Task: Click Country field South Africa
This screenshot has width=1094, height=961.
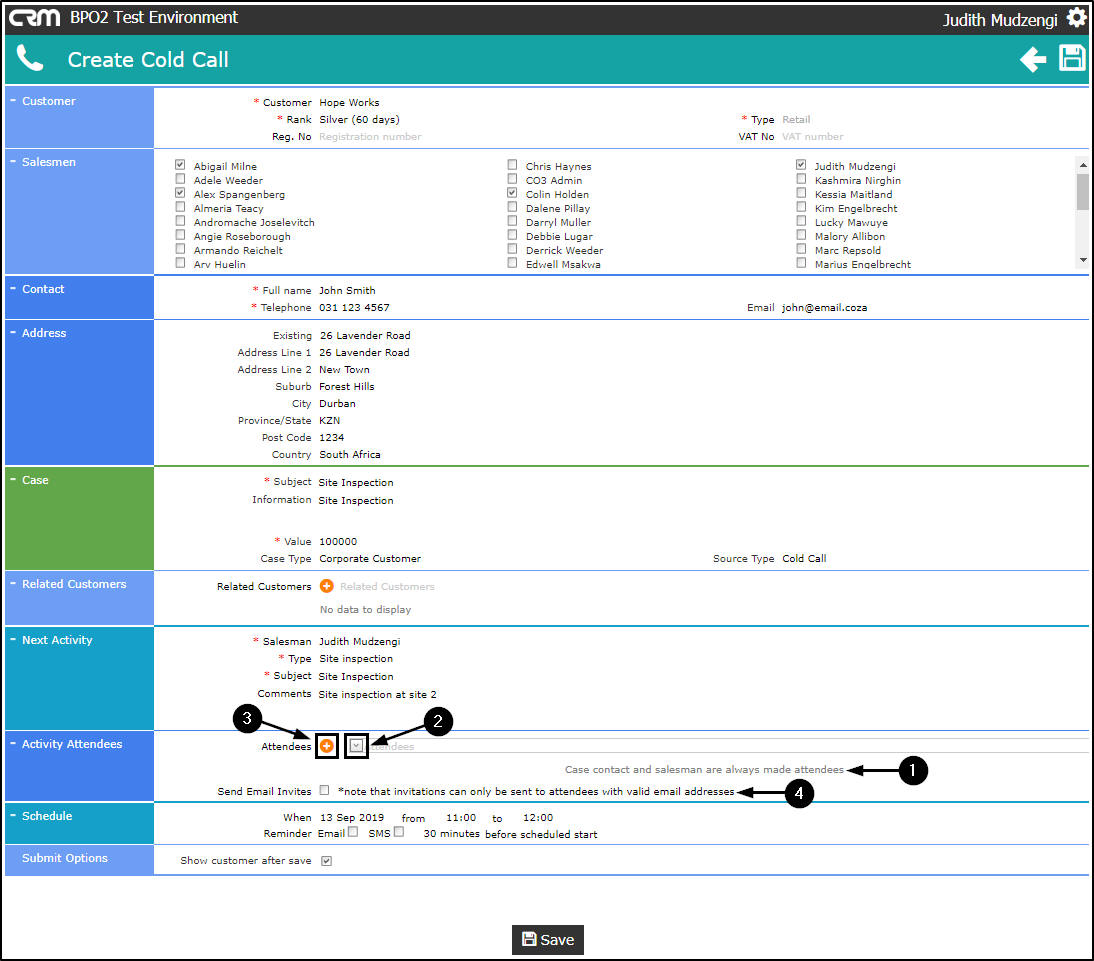Action: tap(350, 454)
